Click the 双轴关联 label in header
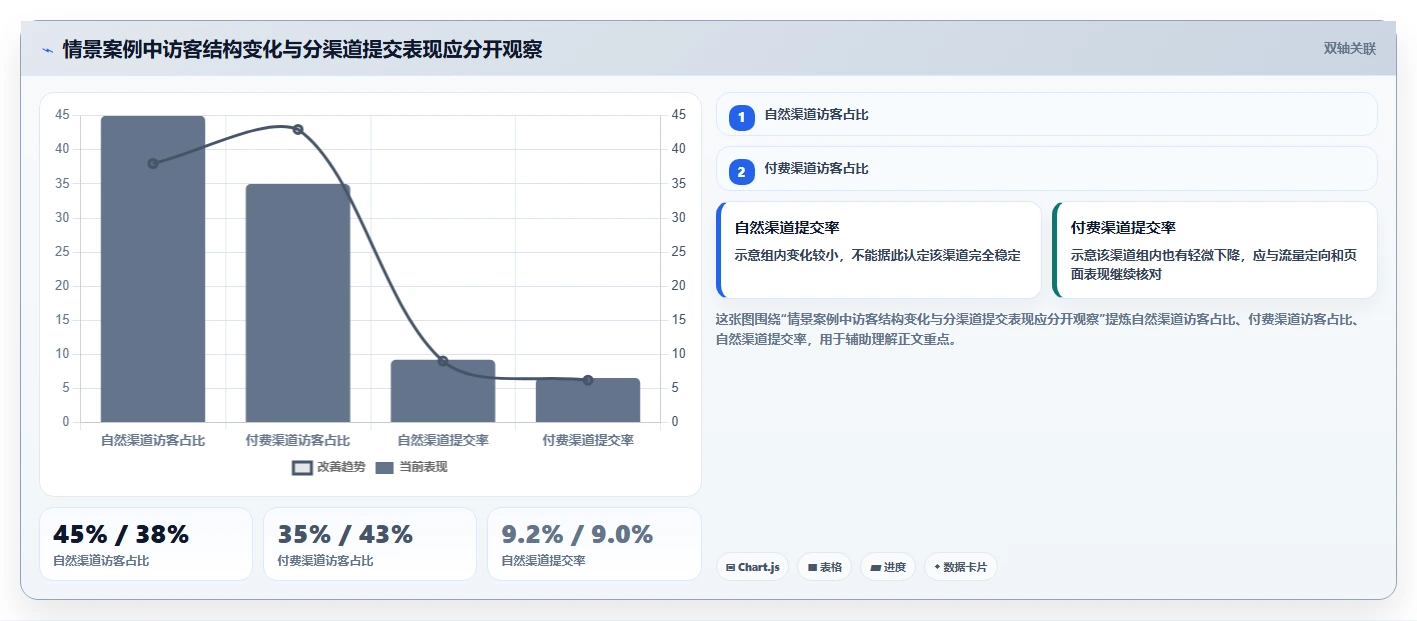1417x621 pixels. pyautogui.click(x=1350, y=49)
